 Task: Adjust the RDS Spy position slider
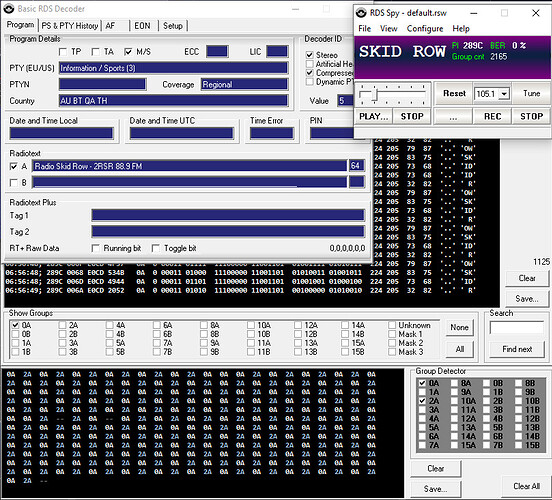click(x=375, y=94)
